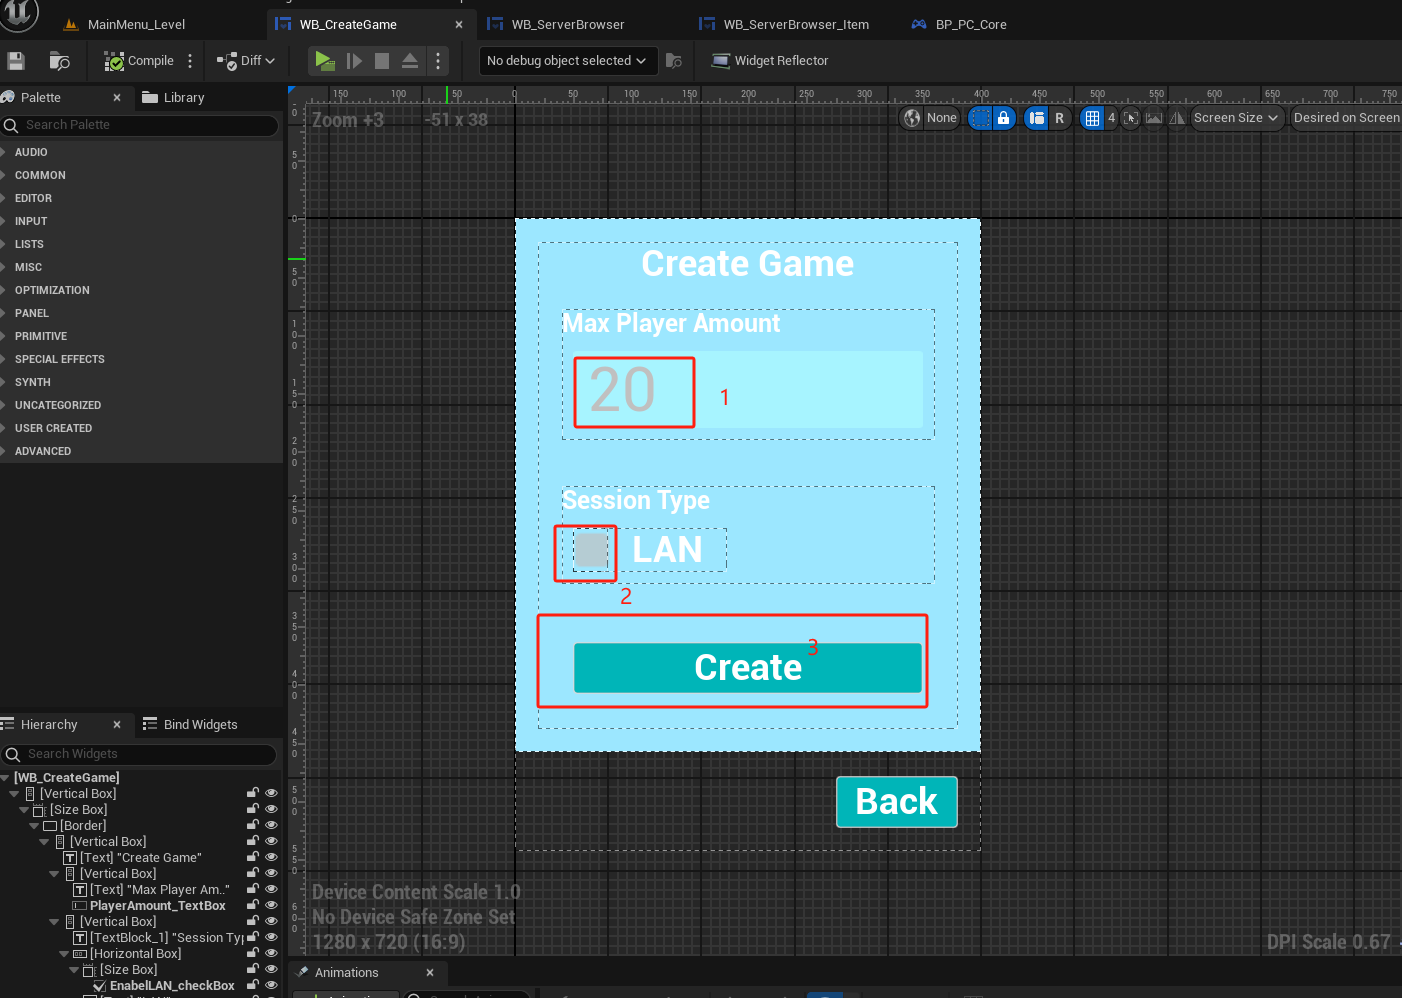This screenshot has width=1402, height=998.
Task: Collapse the [Horizontal Box] tree node
Action: coord(64,954)
